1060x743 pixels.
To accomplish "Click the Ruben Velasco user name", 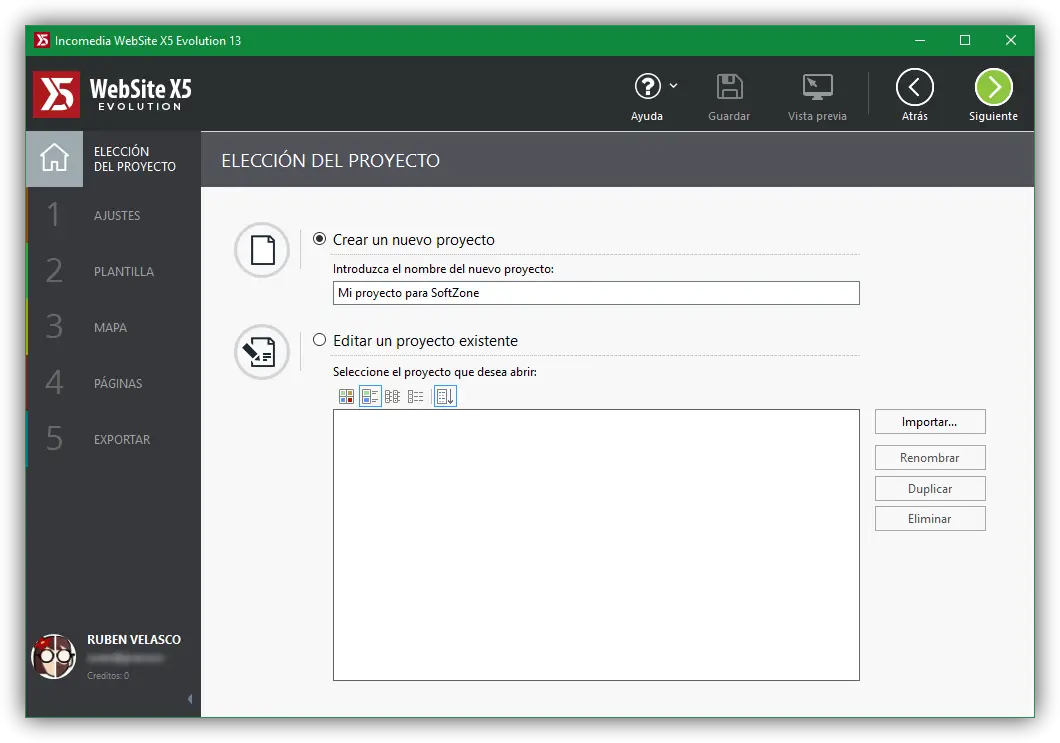I will (134, 640).
